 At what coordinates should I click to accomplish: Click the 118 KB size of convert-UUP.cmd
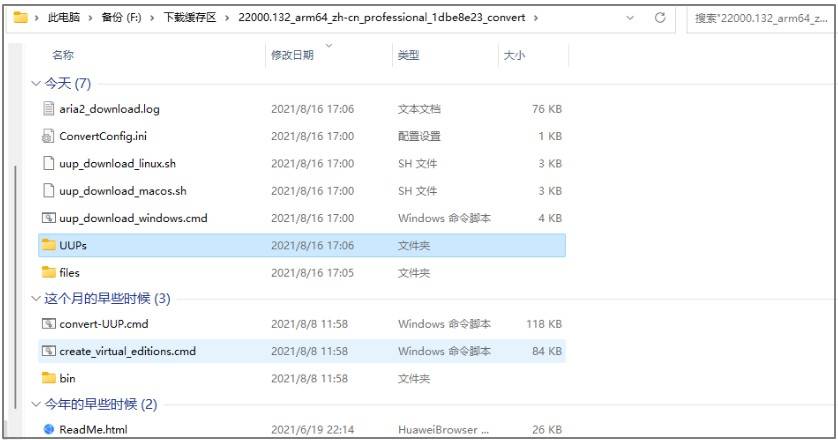544,323
